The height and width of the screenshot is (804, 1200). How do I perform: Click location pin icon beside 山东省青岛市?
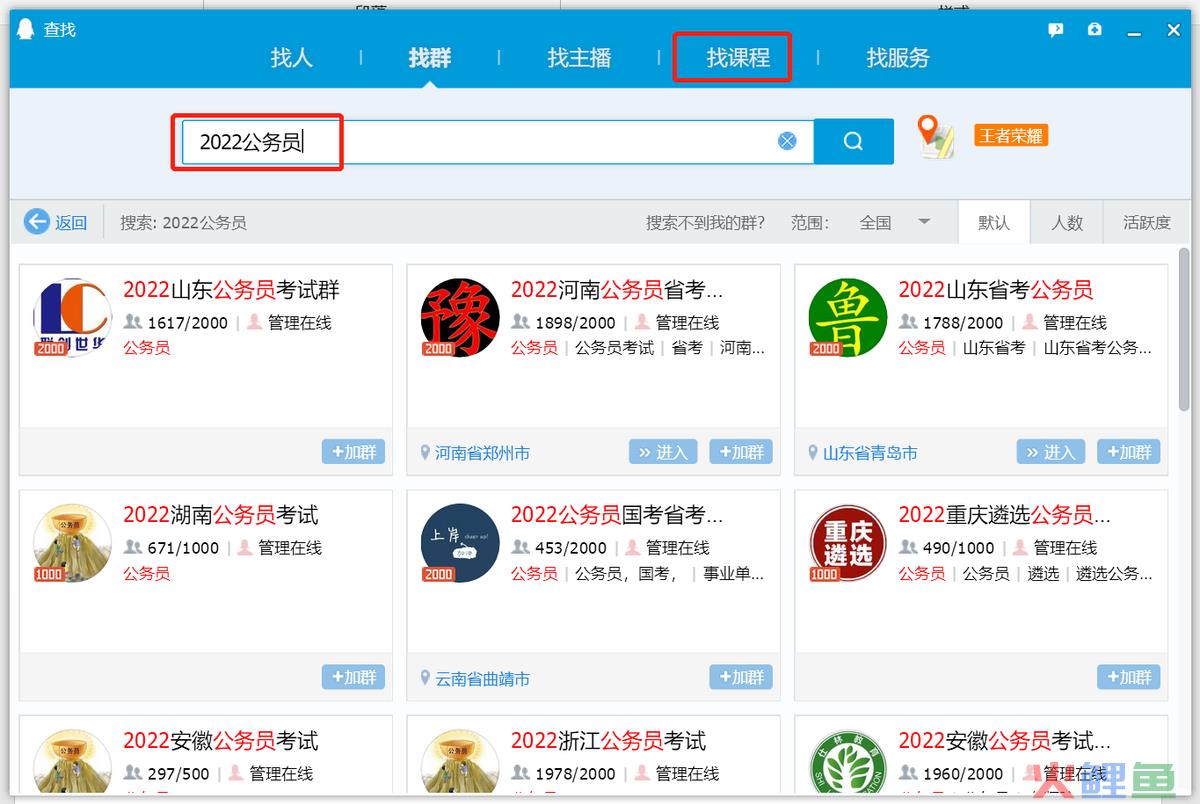pos(813,453)
